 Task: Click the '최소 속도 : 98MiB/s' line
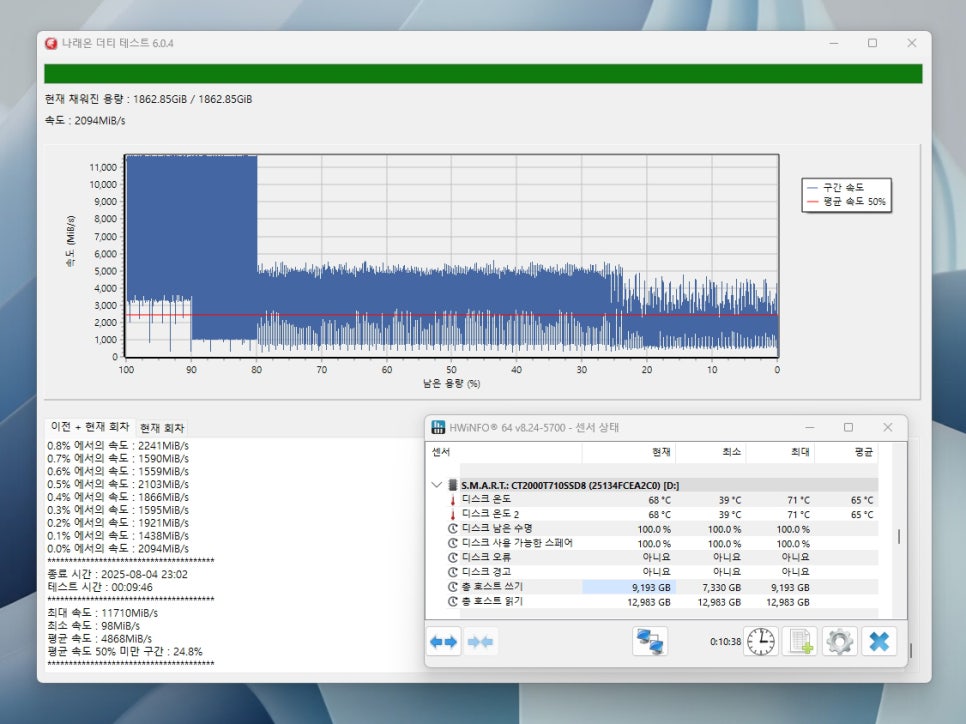(x=94, y=626)
